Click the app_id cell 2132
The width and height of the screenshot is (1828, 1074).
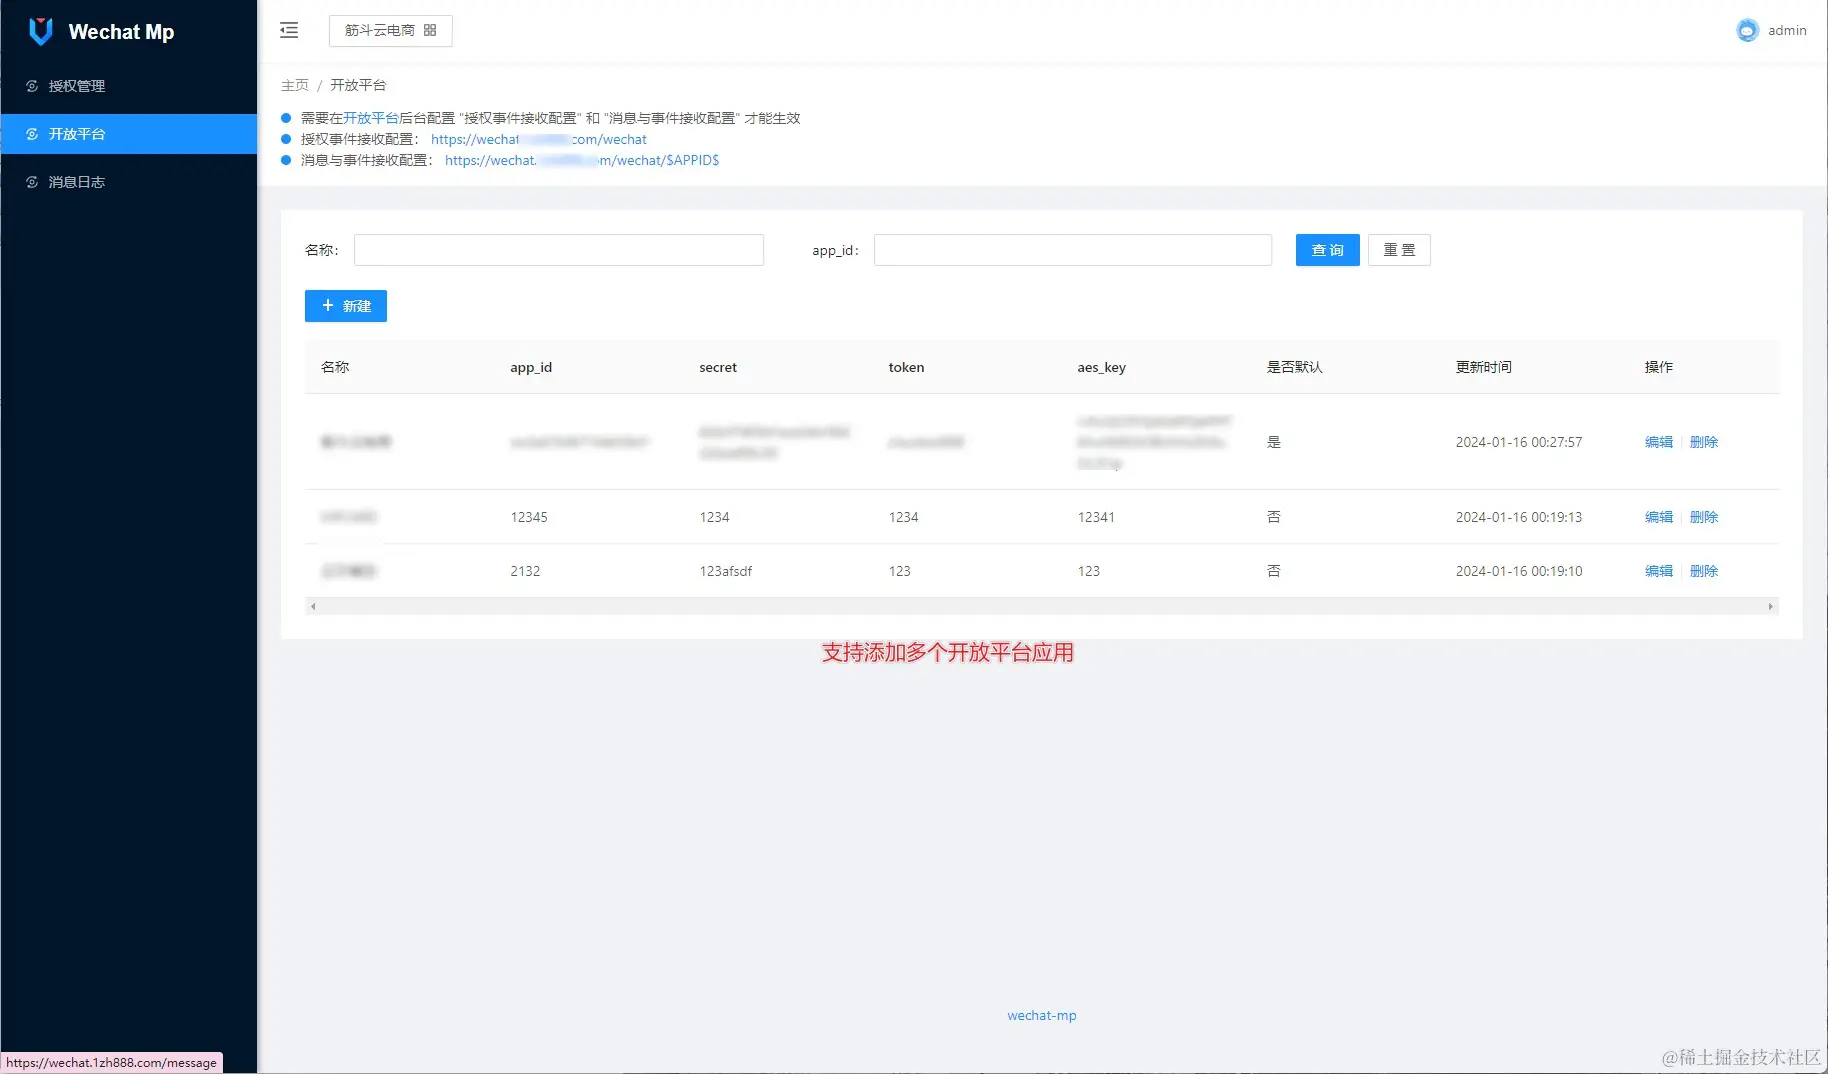525,571
